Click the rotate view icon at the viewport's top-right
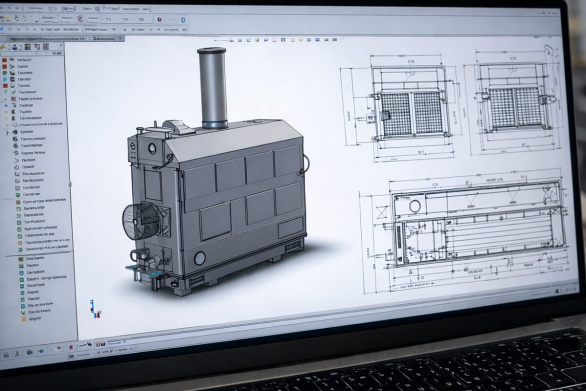Viewport: 586px width, 391px height. (549, 49)
